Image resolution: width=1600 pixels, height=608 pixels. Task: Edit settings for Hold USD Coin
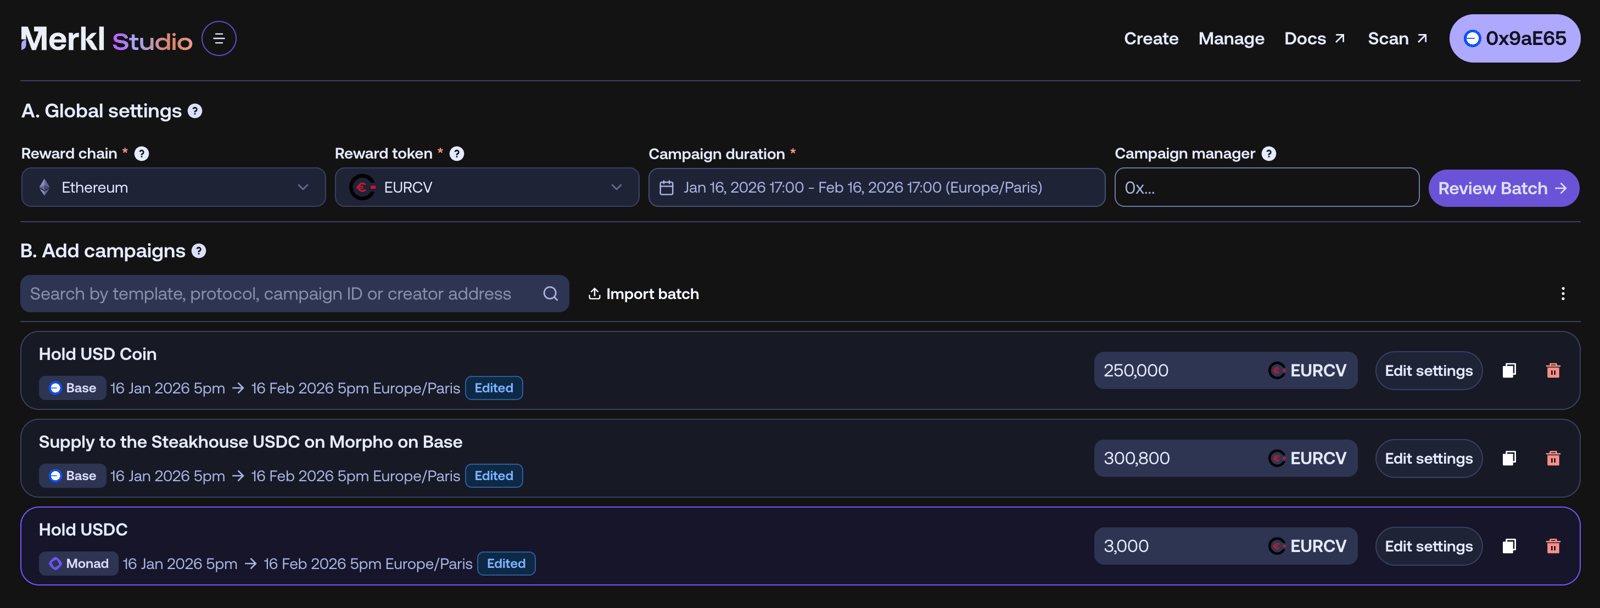coord(1429,371)
